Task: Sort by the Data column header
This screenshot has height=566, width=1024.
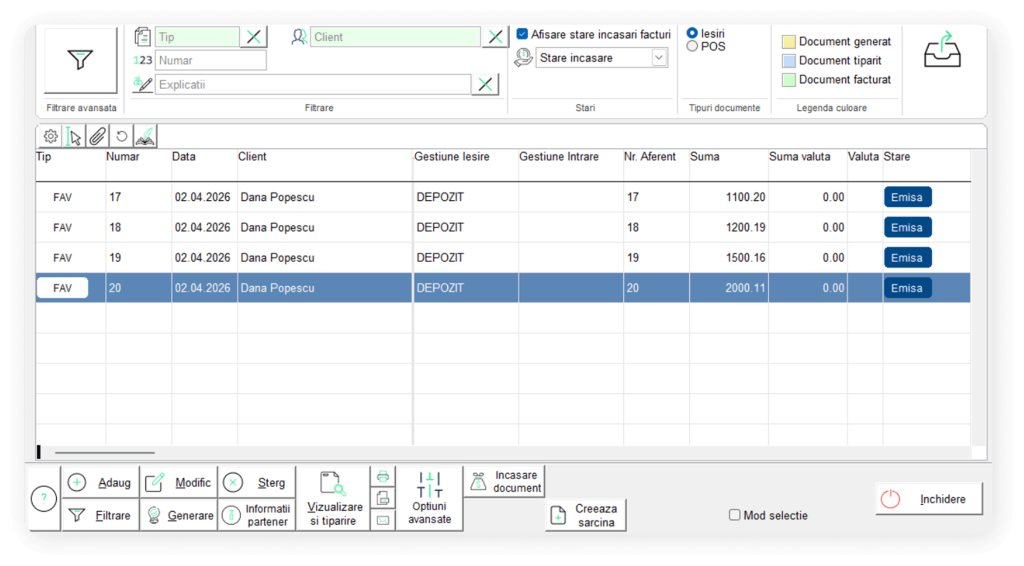Action: click(x=184, y=157)
